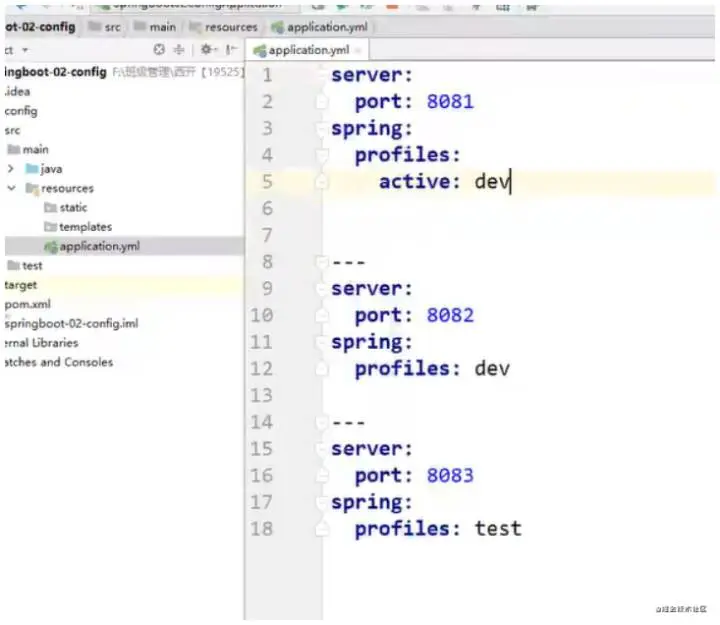Click line number 7 in gutter
Image resolution: width=720 pixels, height=625 pixels.
point(267,236)
